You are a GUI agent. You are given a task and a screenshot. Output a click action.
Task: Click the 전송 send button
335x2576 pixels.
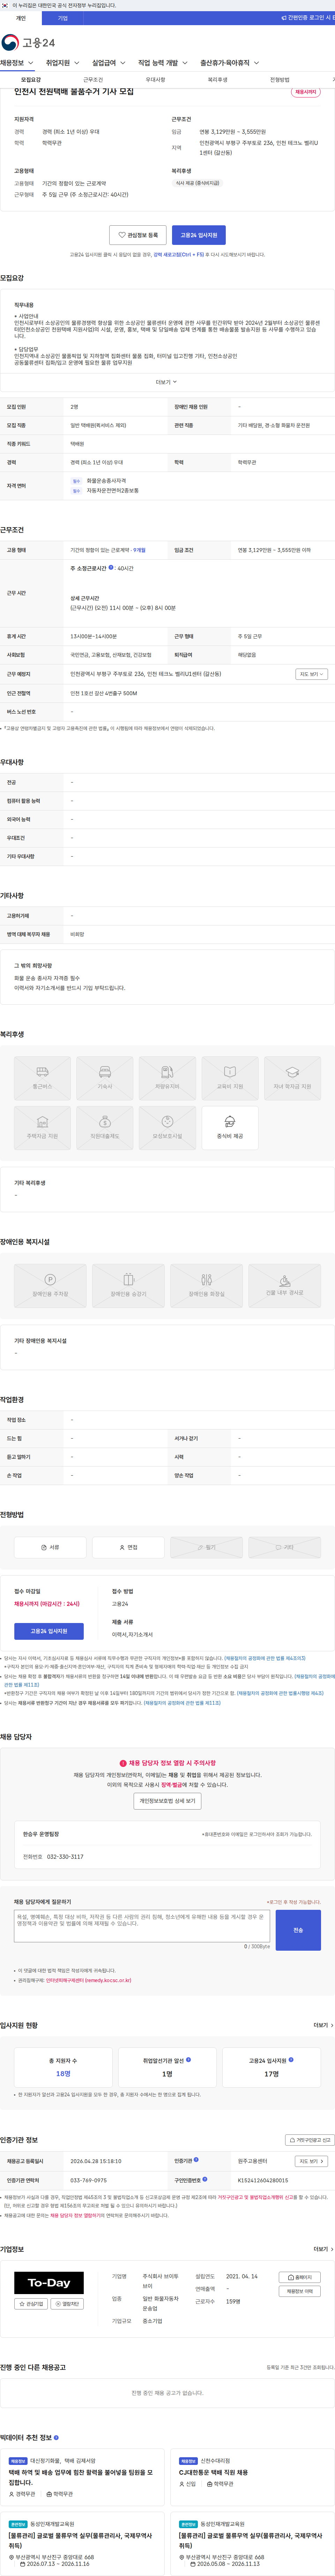click(298, 1930)
